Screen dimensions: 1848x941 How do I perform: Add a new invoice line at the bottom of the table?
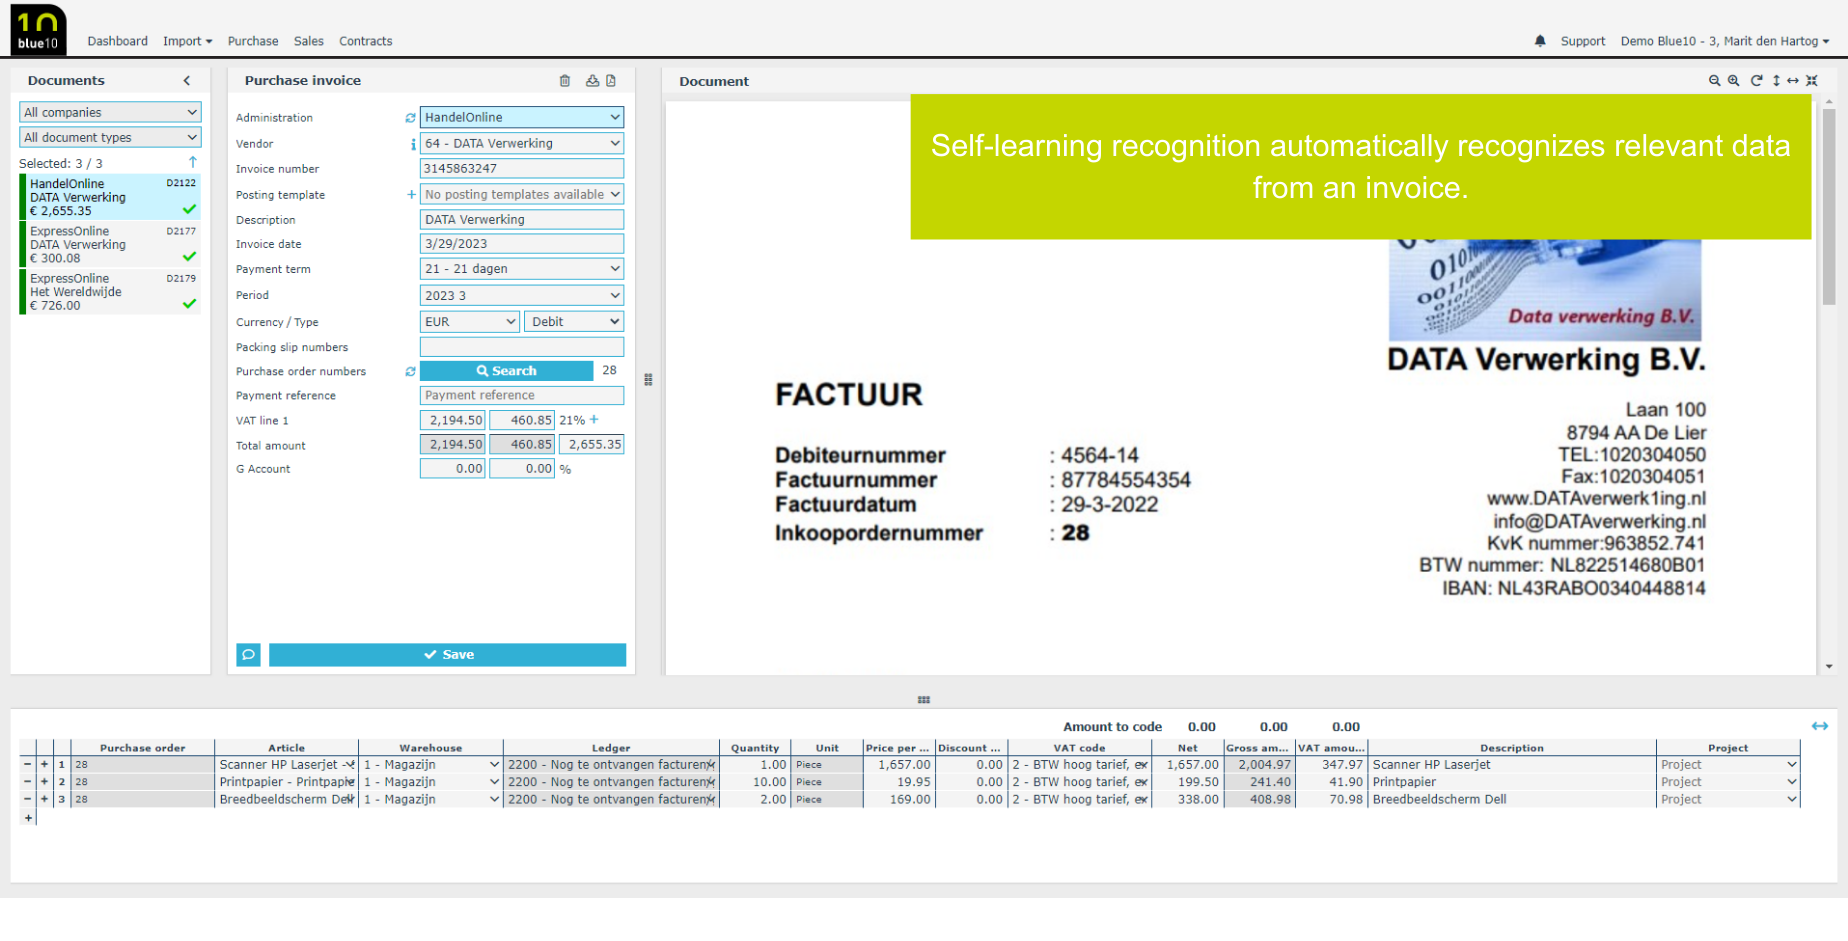28,818
